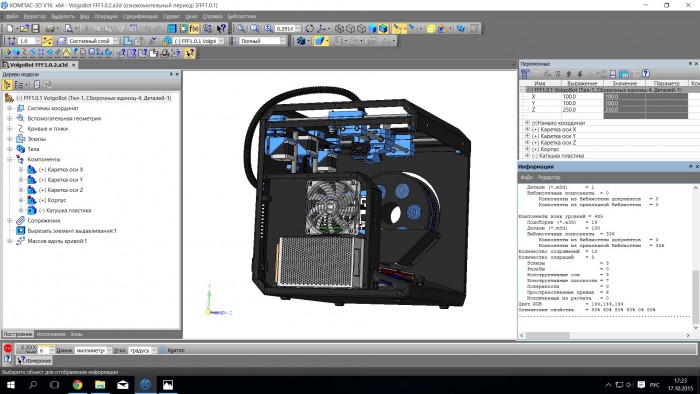
Task: Open the help icon in the Variables panel
Action: click(x=645, y=74)
